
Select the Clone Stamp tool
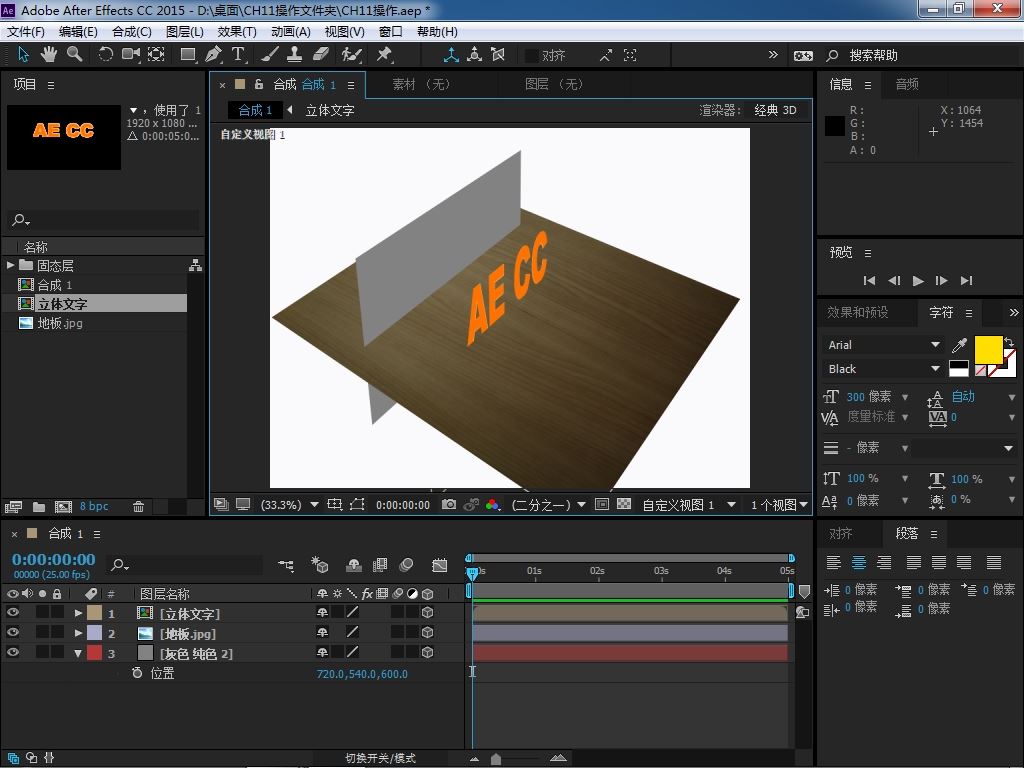(295, 54)
